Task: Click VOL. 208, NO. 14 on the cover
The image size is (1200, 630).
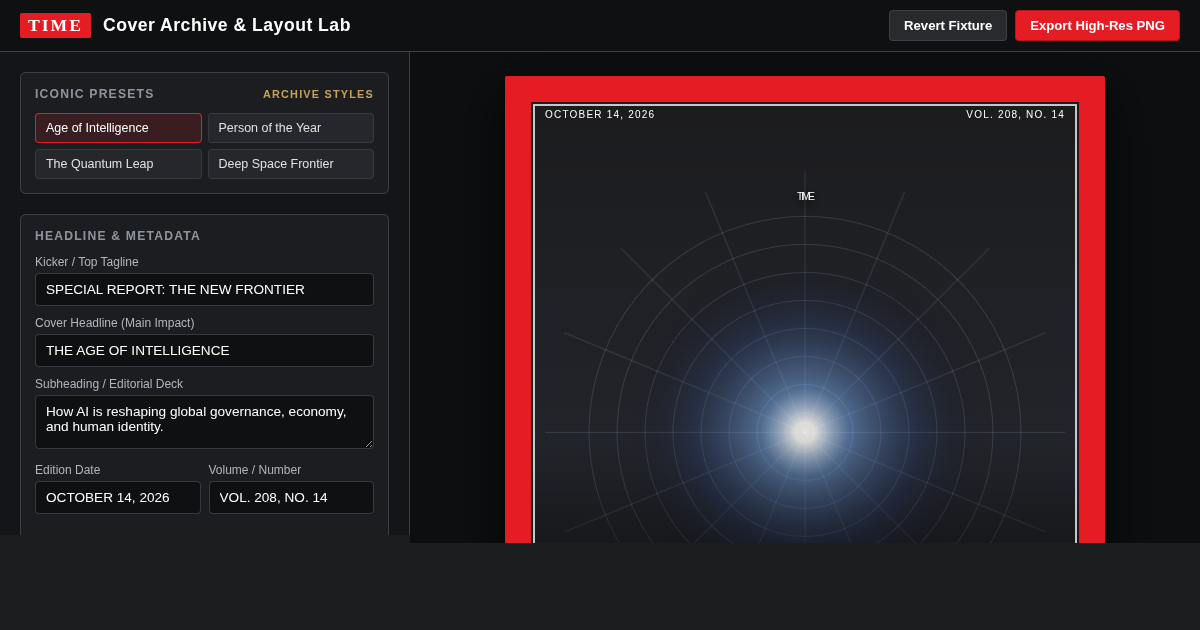Action: pos(1015,115)
